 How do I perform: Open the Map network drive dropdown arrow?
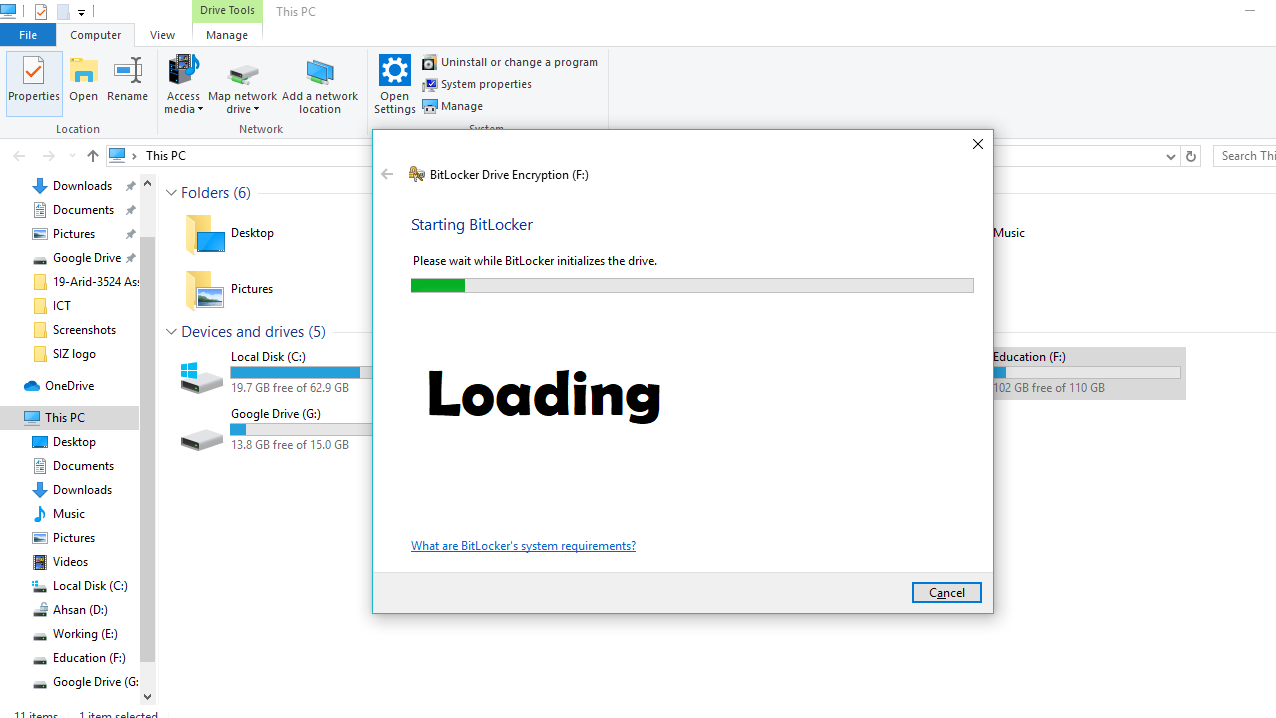pyautogui.click(x=256, y=110)
